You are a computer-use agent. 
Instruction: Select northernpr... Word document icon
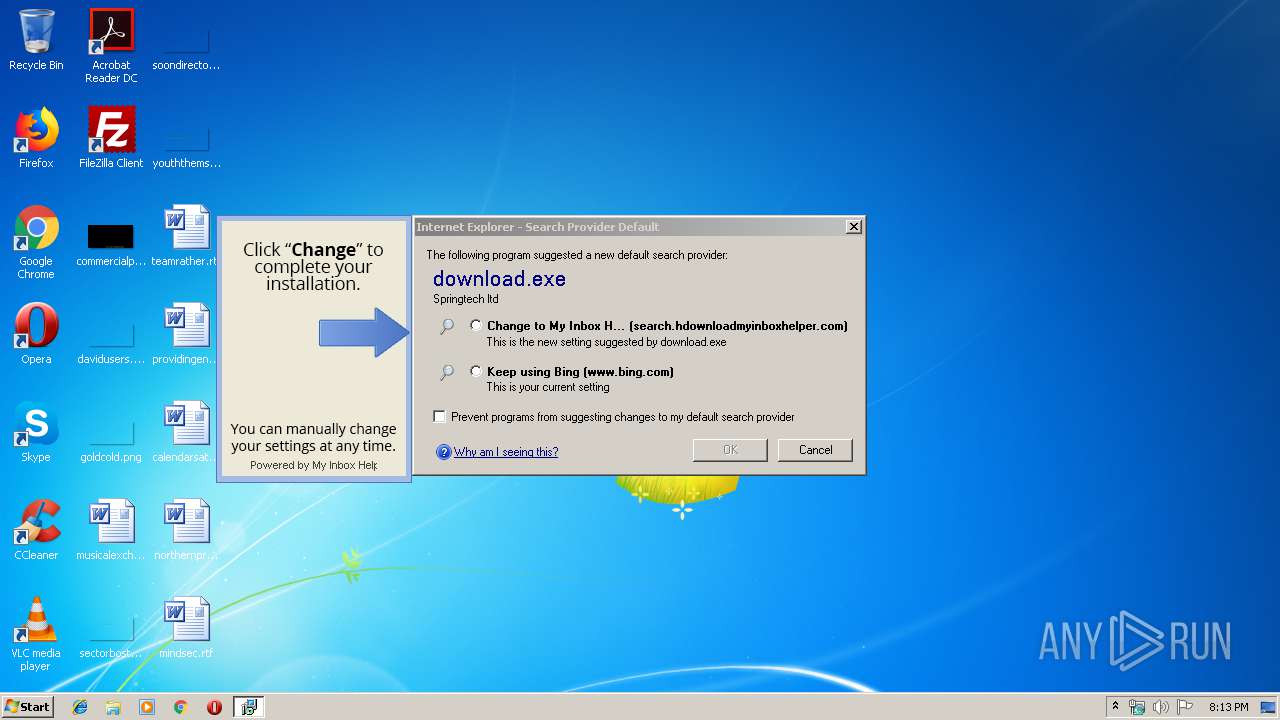[186, 530]
